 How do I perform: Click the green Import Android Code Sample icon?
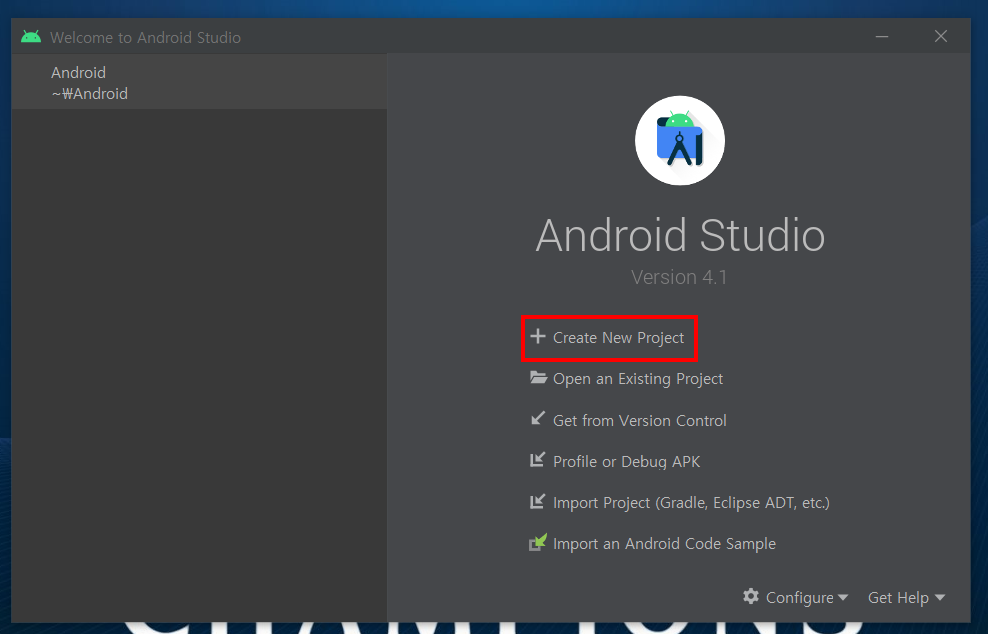537,542
